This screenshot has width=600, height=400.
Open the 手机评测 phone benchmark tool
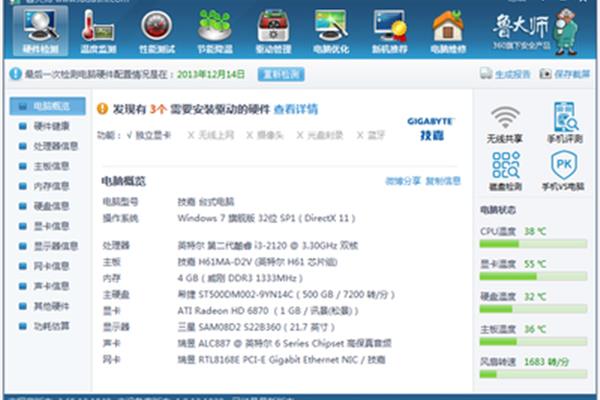tap(565, 123)
